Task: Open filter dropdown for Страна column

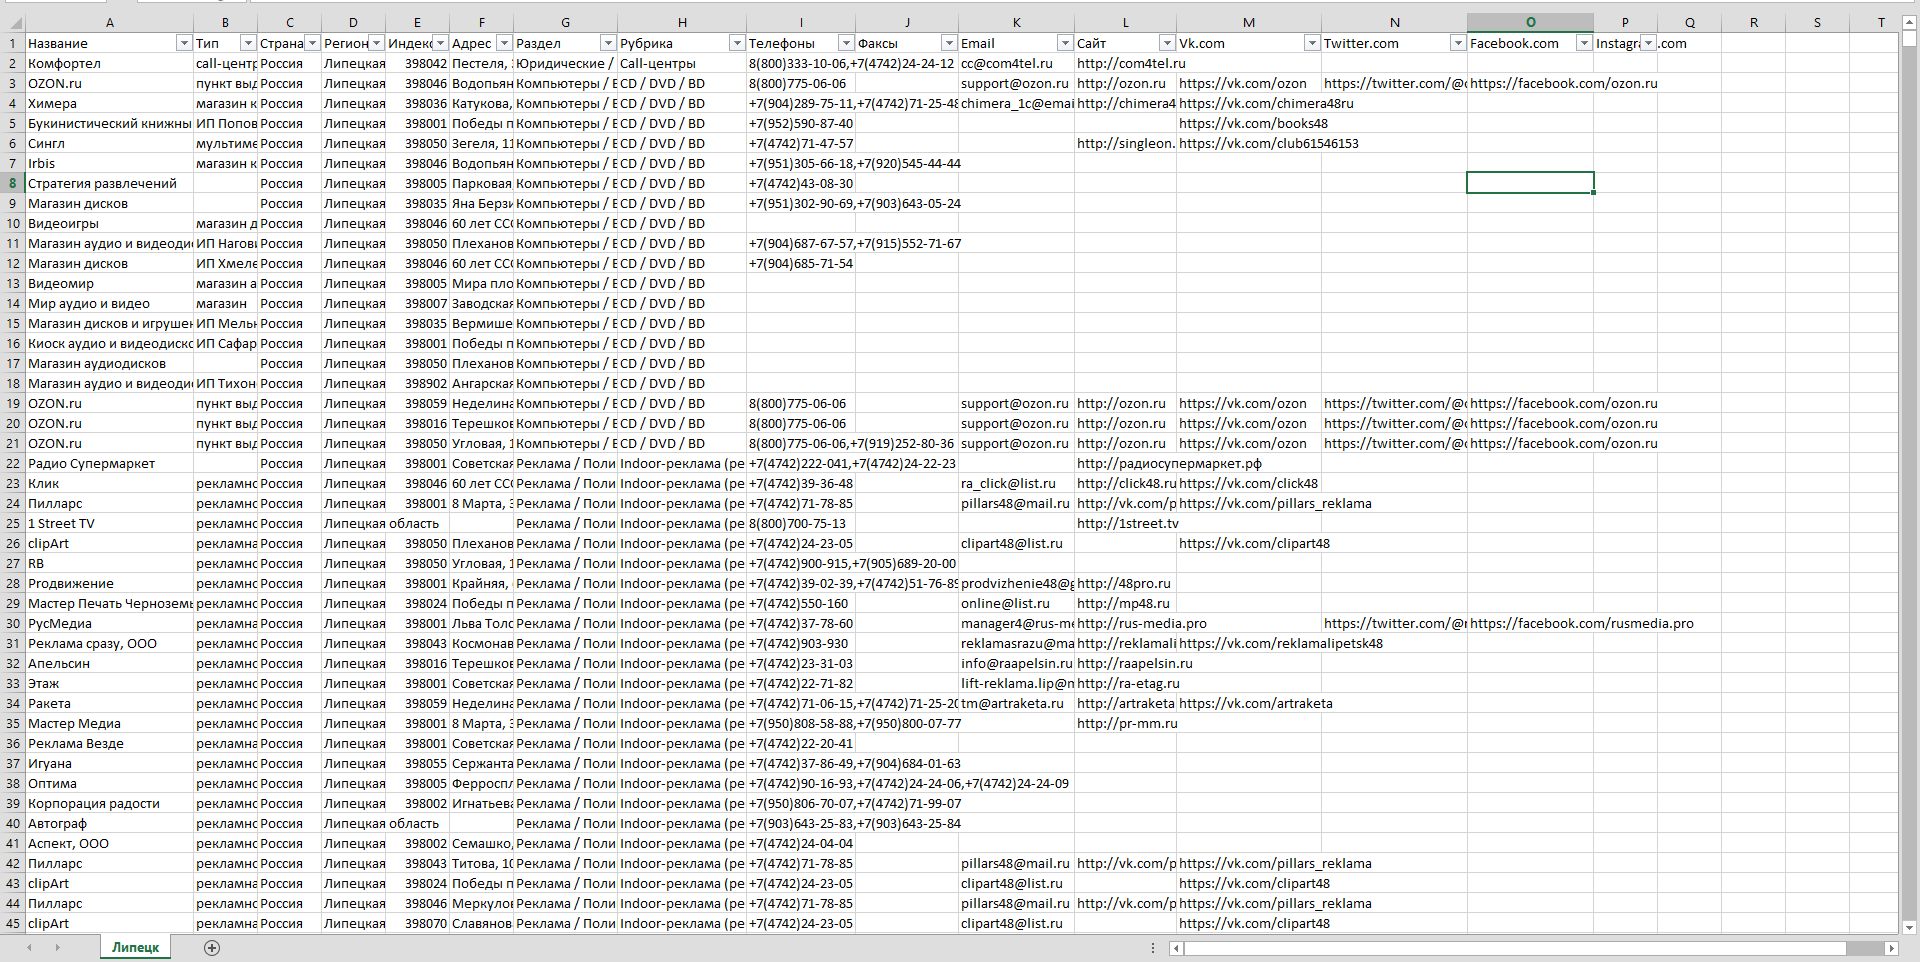Action: [x=312, y=43]
